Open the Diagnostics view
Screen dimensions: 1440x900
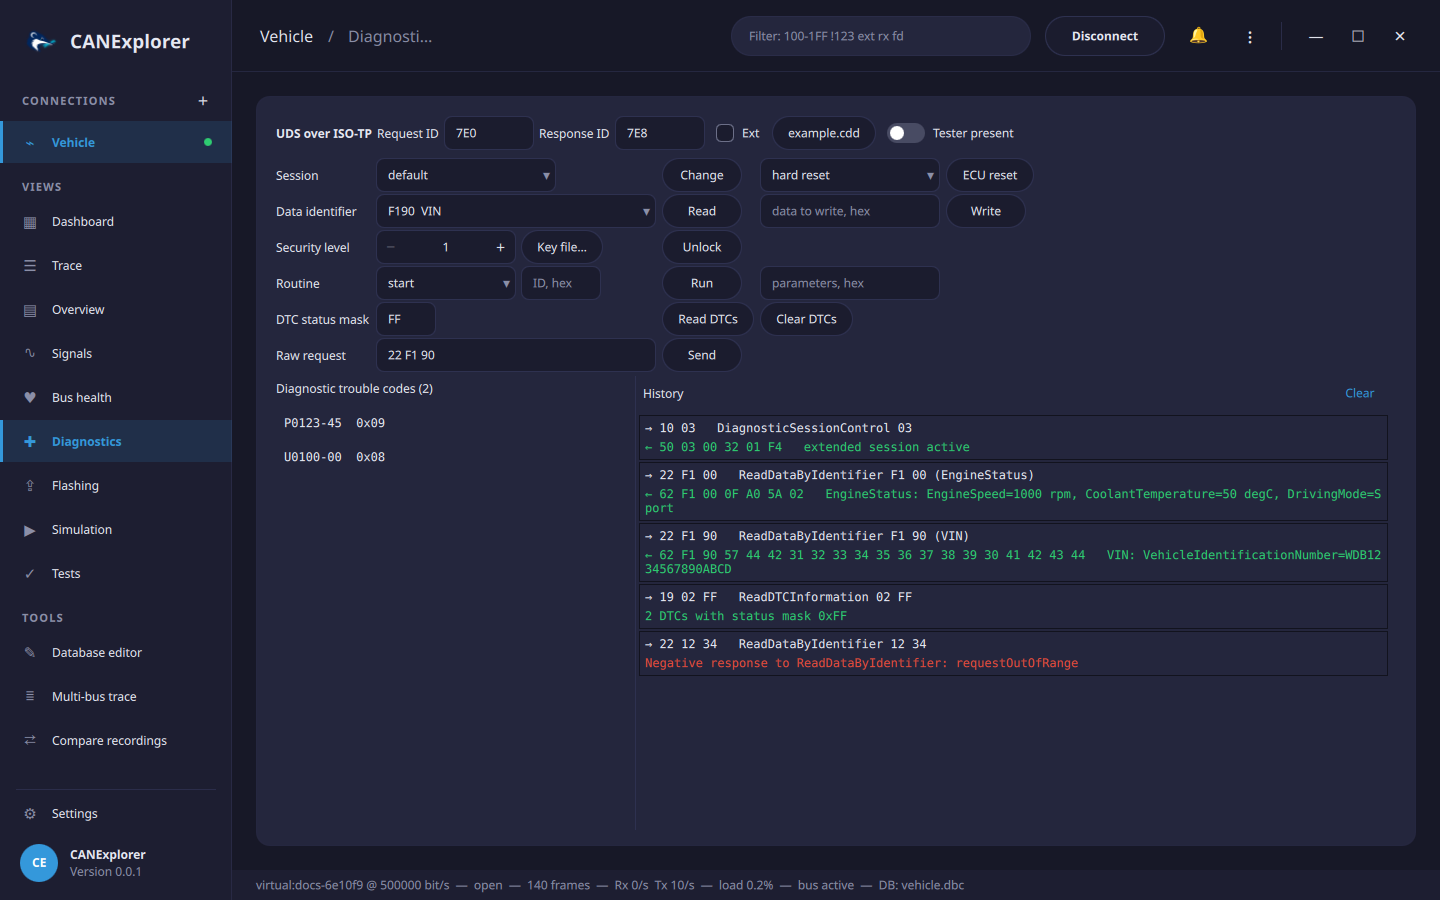tap(116, 441)
